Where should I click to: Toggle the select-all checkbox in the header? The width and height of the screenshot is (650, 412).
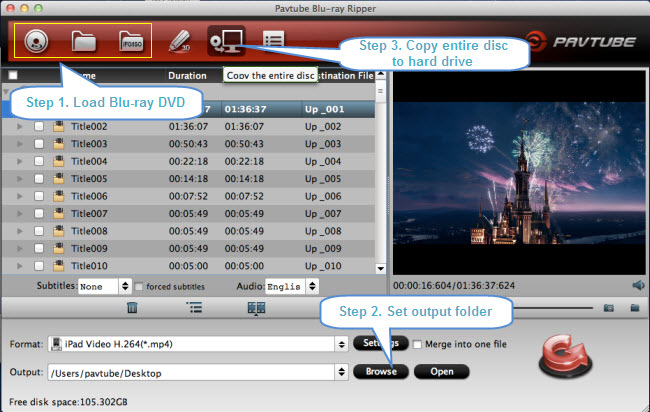[x=13, y=75]
